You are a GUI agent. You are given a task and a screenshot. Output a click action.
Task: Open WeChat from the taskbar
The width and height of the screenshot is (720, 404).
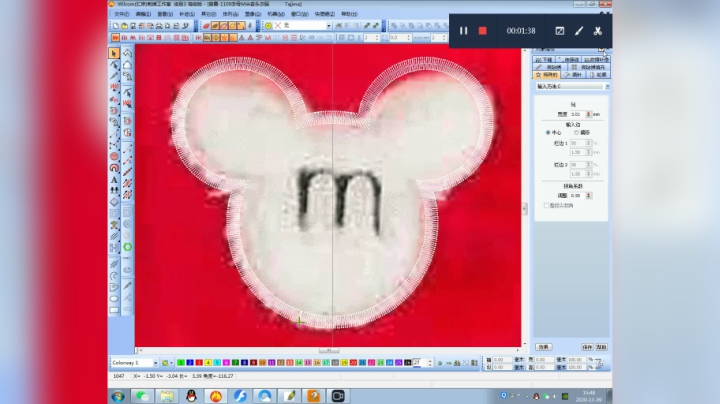click(142, 396)
